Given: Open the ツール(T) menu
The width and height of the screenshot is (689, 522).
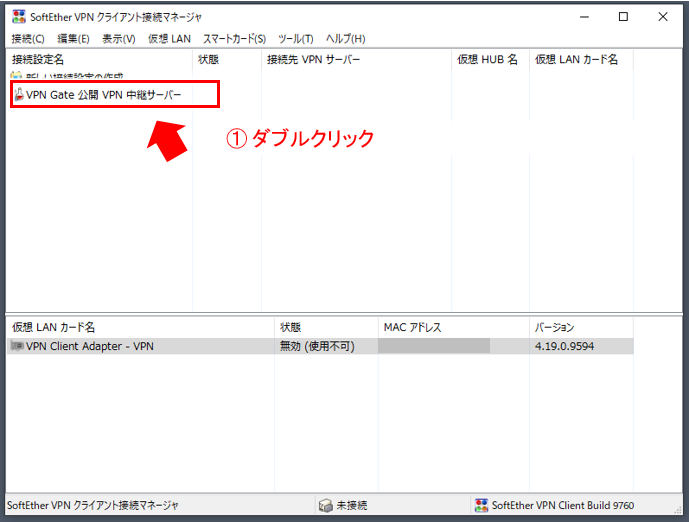Looking at the screenshot, I should pos(296,39).
